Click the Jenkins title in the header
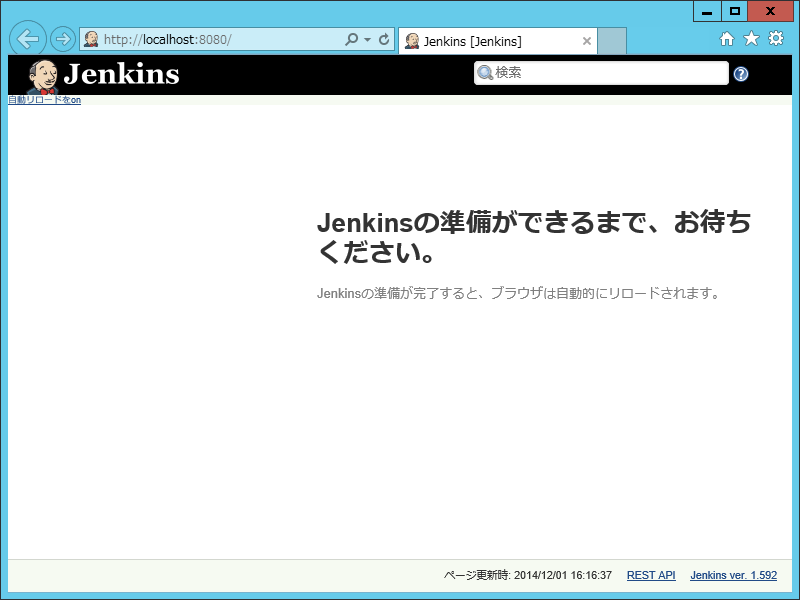The height and width of the screenshot is (600, 800). coord(121,74)
